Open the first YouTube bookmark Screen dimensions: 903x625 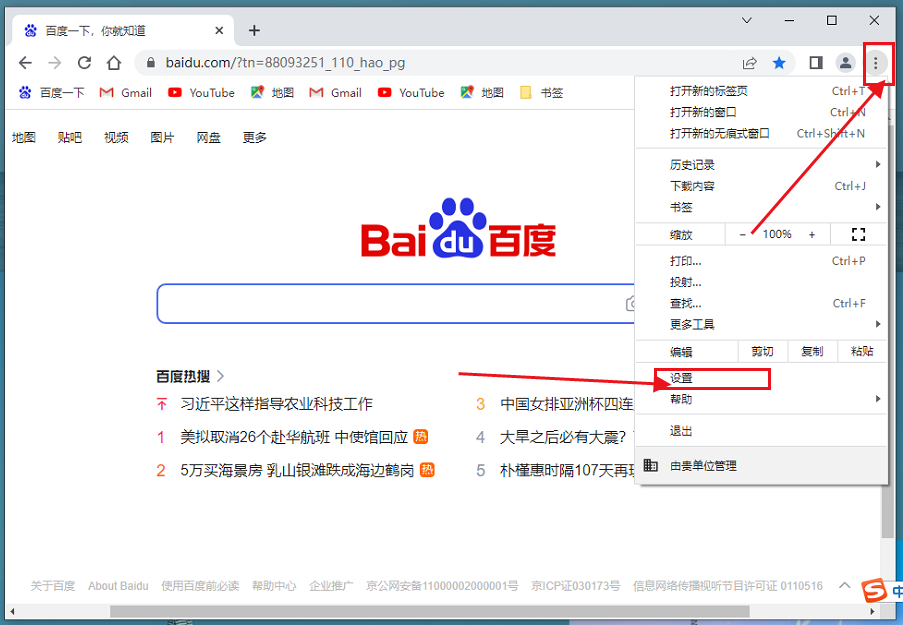coord(201,93)
